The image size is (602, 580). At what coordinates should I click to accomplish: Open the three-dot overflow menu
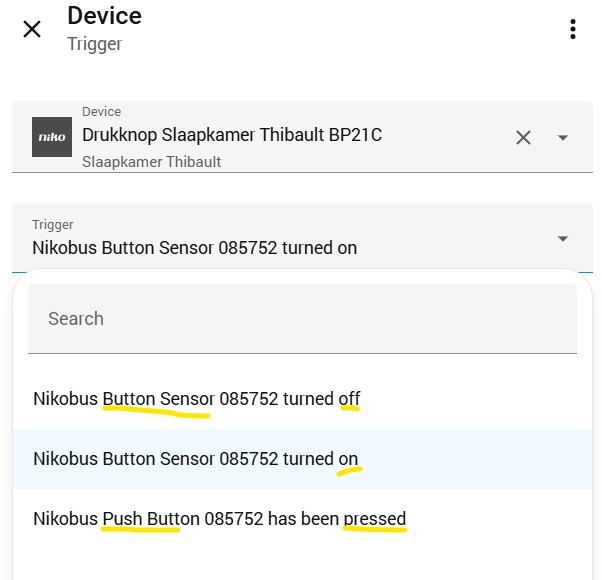point(572,29)
